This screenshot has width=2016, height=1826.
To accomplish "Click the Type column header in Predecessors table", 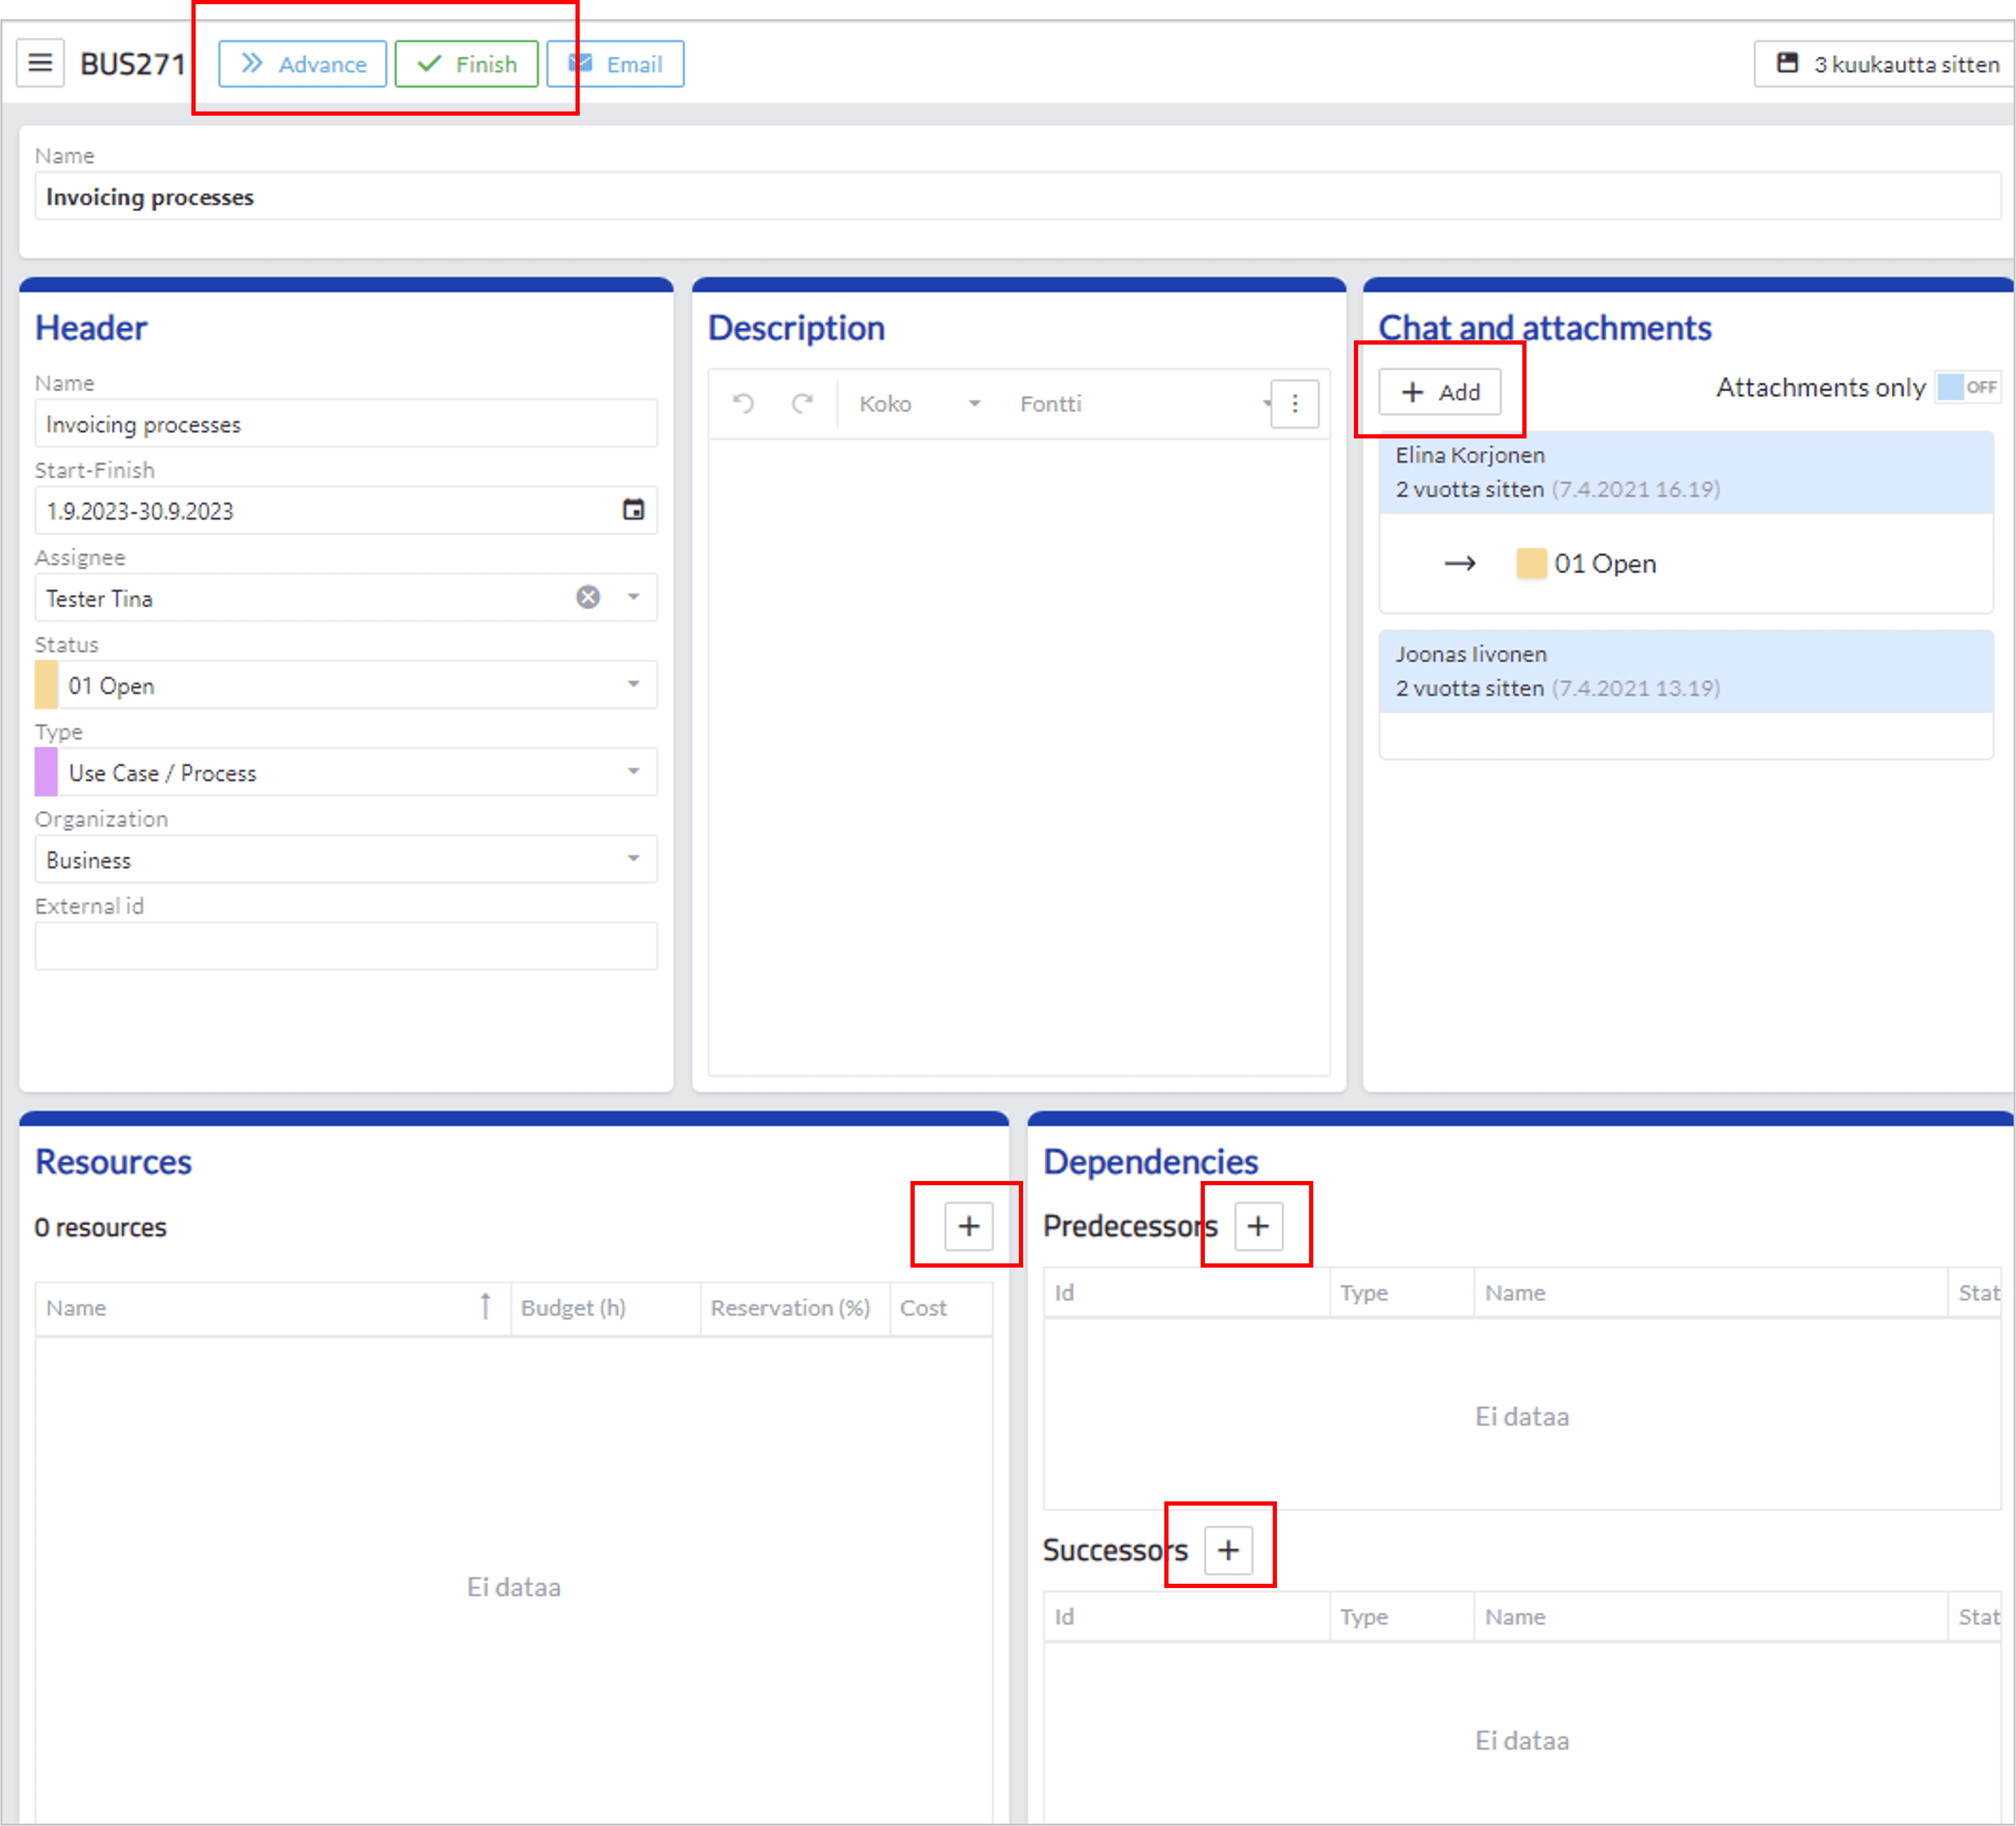I will pos(1402,1293).
